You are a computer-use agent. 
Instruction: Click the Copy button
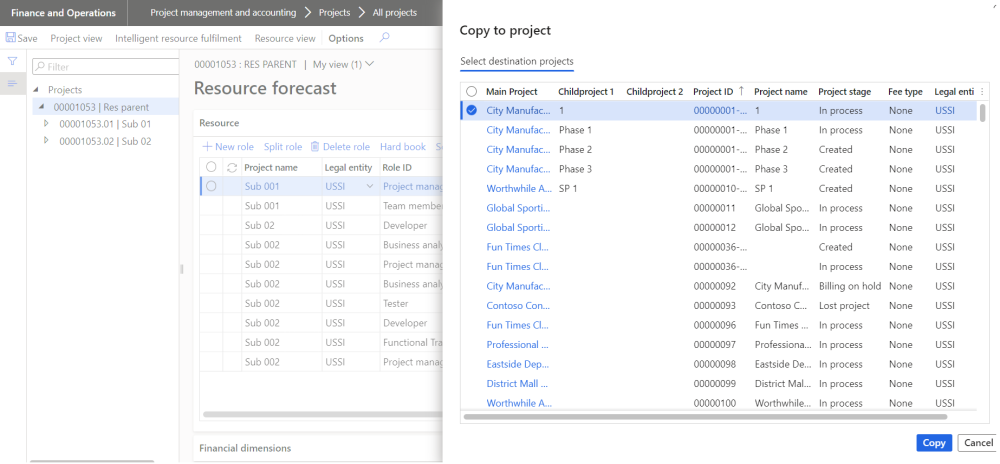[934, 443]
